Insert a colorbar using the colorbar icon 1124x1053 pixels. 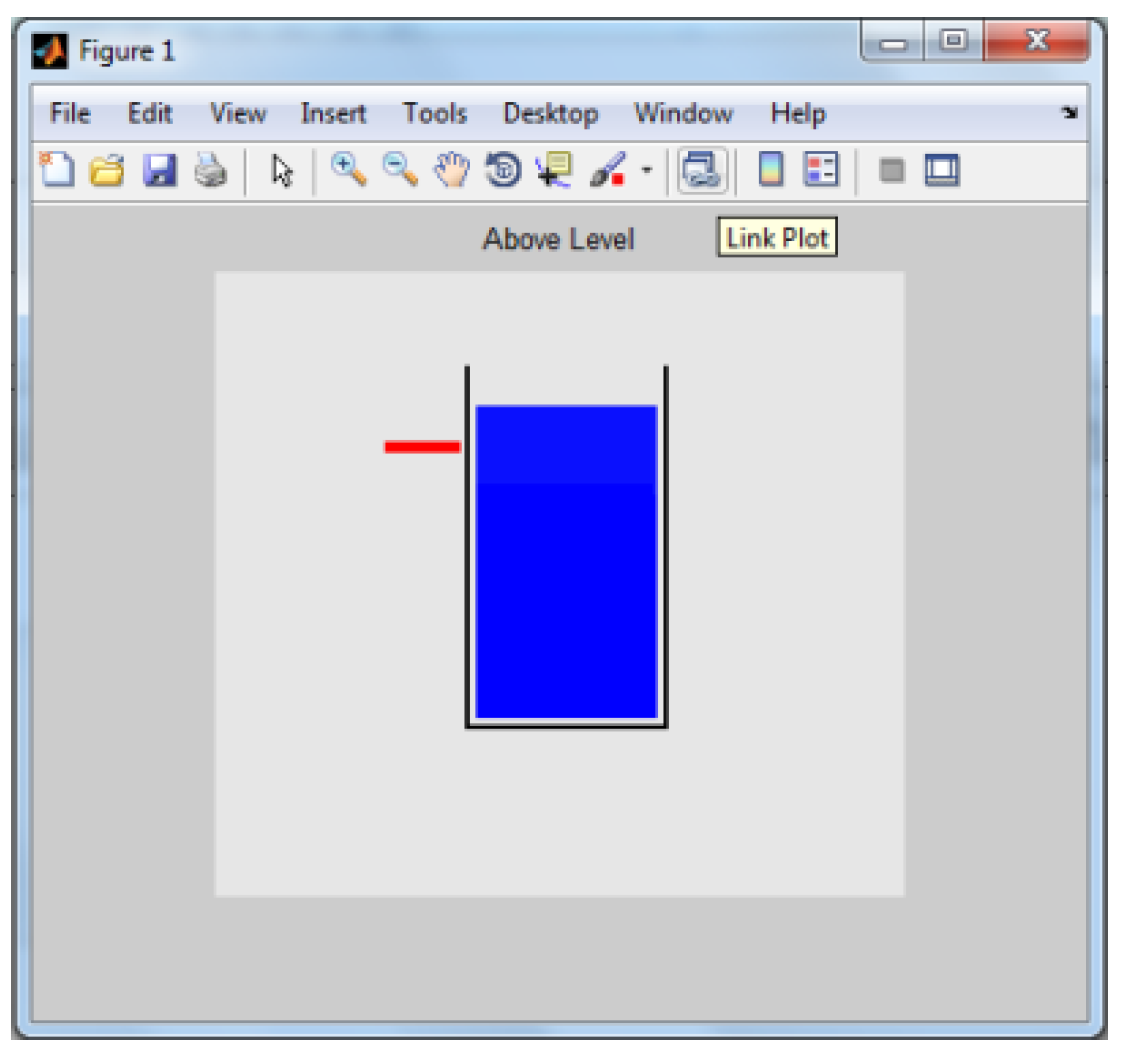pos(770,171)
